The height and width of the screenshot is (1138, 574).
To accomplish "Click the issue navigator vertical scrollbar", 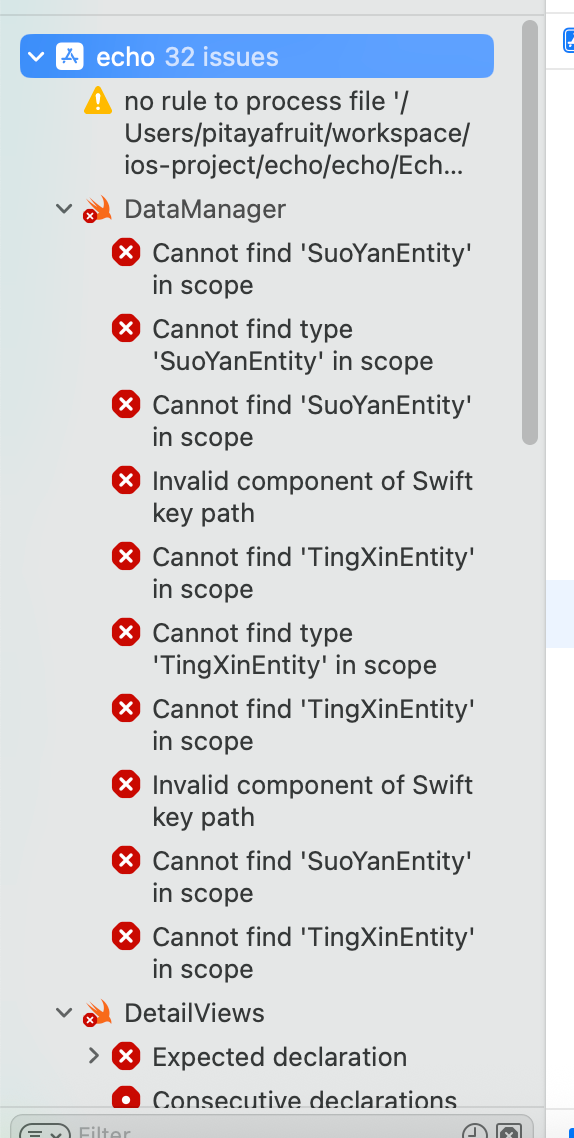I will tap(530, 232).
